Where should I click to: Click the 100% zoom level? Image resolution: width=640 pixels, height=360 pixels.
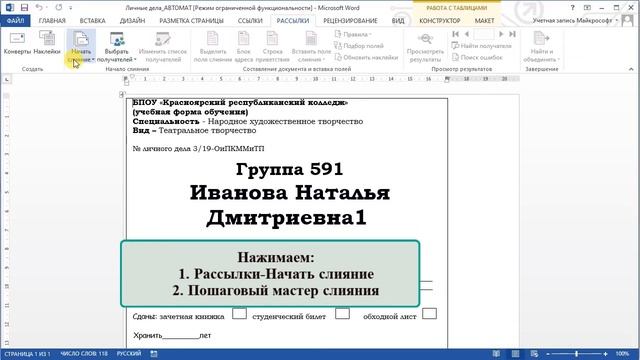[x=622, y=354]
